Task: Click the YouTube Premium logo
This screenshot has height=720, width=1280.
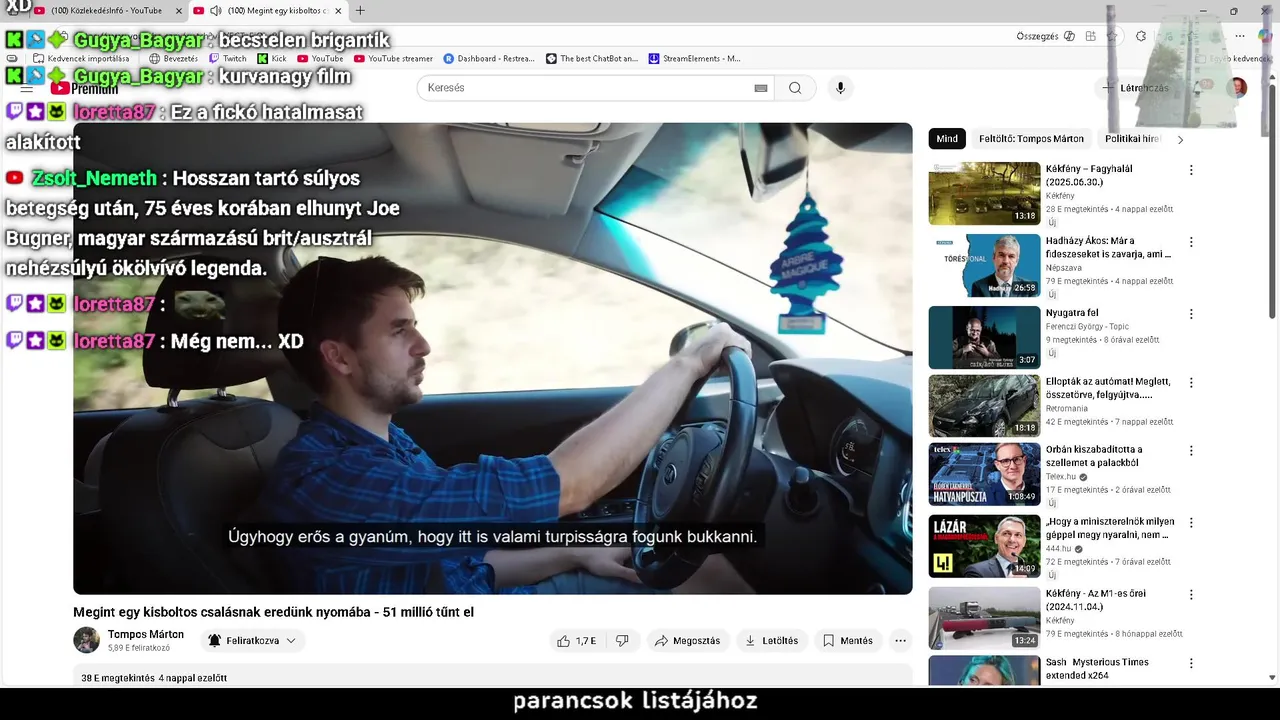Action: coord(84,88)
